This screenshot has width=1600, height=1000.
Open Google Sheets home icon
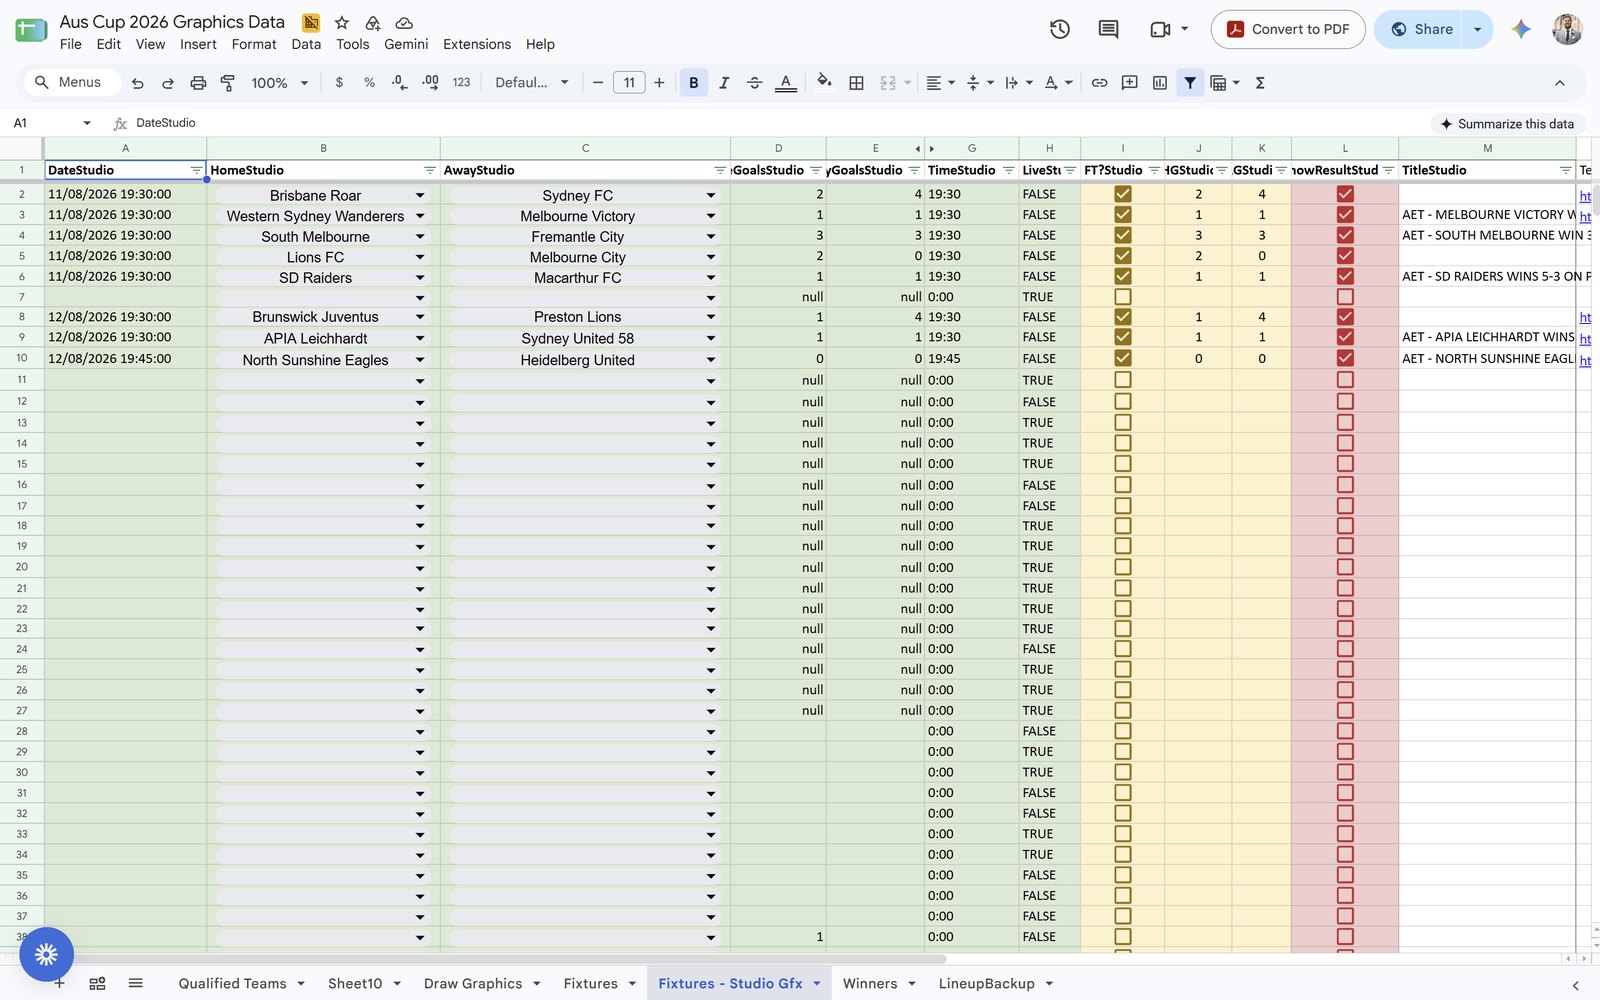(x=31, y=30)
